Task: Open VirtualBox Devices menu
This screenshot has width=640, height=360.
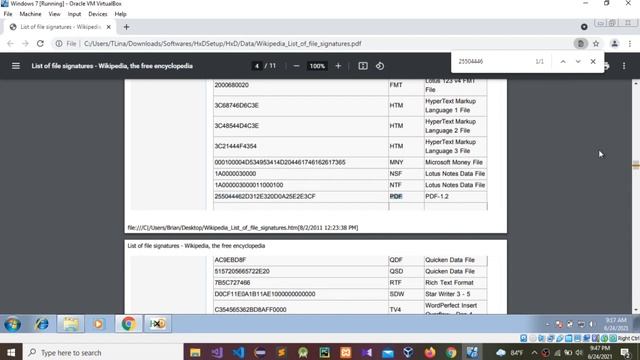Action: pos(98,14)
